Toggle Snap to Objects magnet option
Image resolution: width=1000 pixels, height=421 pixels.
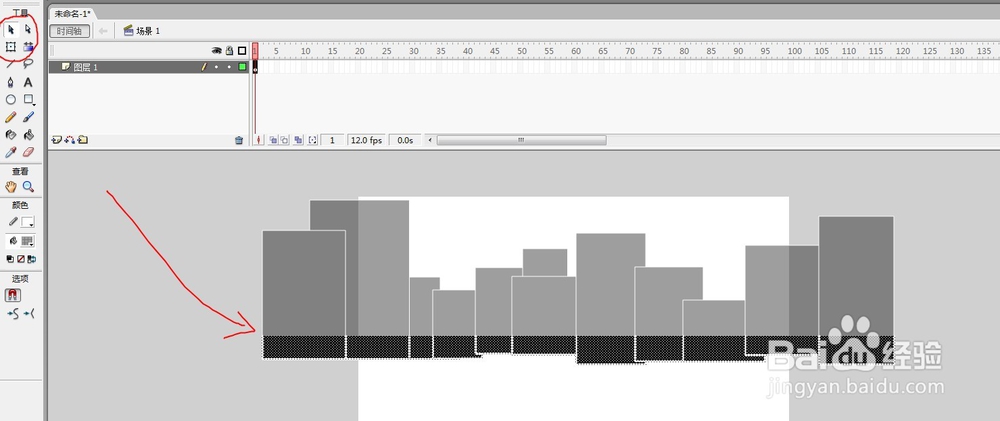point(13,295)
